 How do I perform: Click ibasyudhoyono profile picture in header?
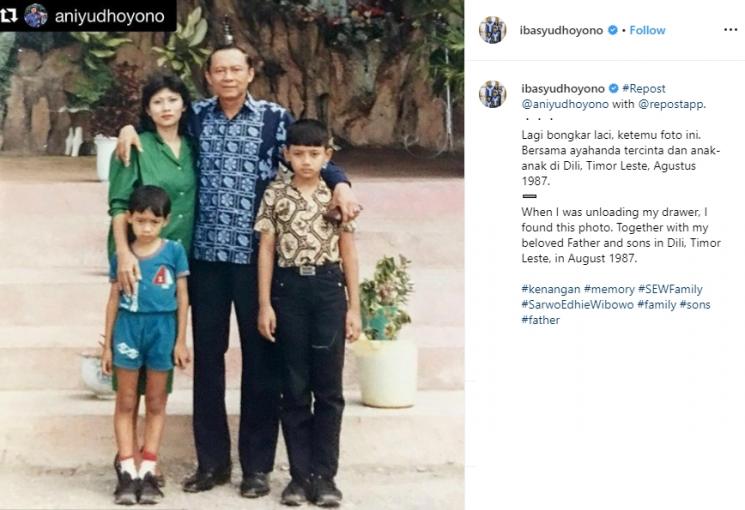[x=493, y=30]
